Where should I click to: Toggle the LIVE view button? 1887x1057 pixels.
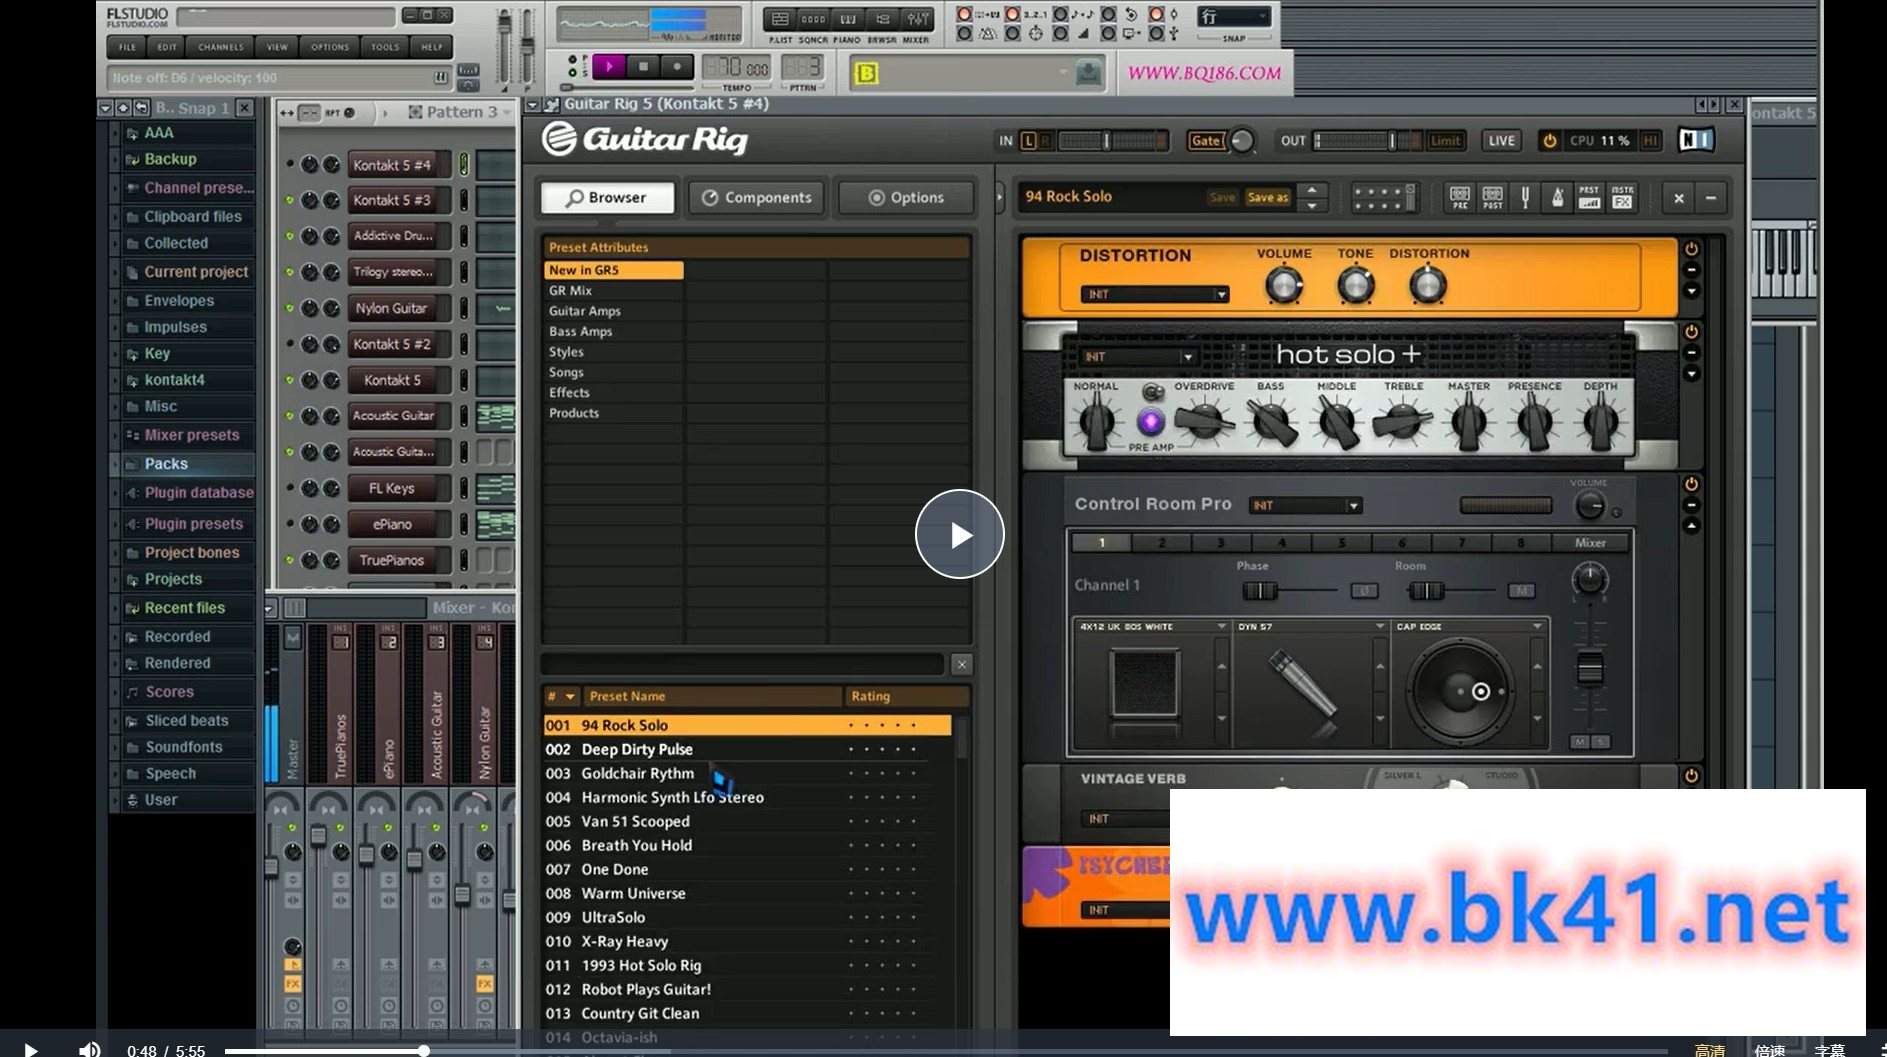(x=1501, y=141)
